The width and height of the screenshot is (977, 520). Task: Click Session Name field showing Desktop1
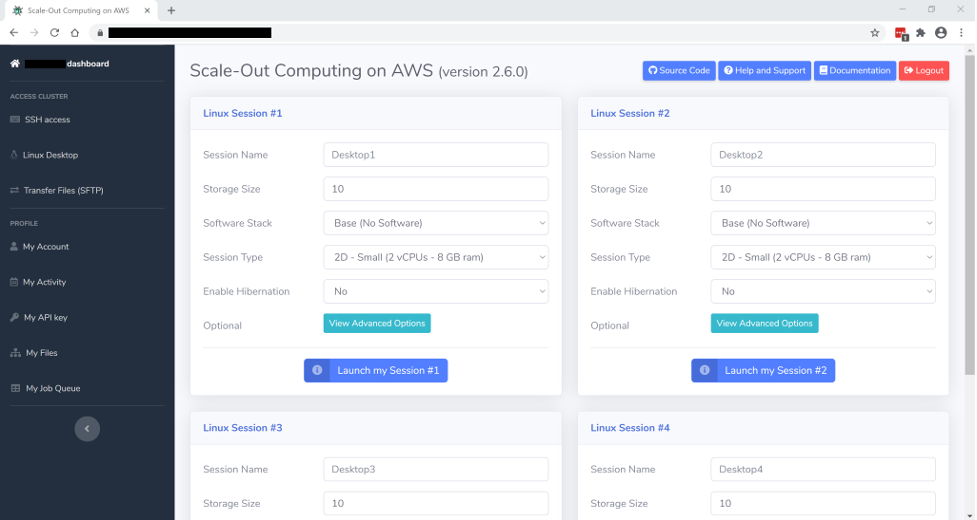click(436, 154)
